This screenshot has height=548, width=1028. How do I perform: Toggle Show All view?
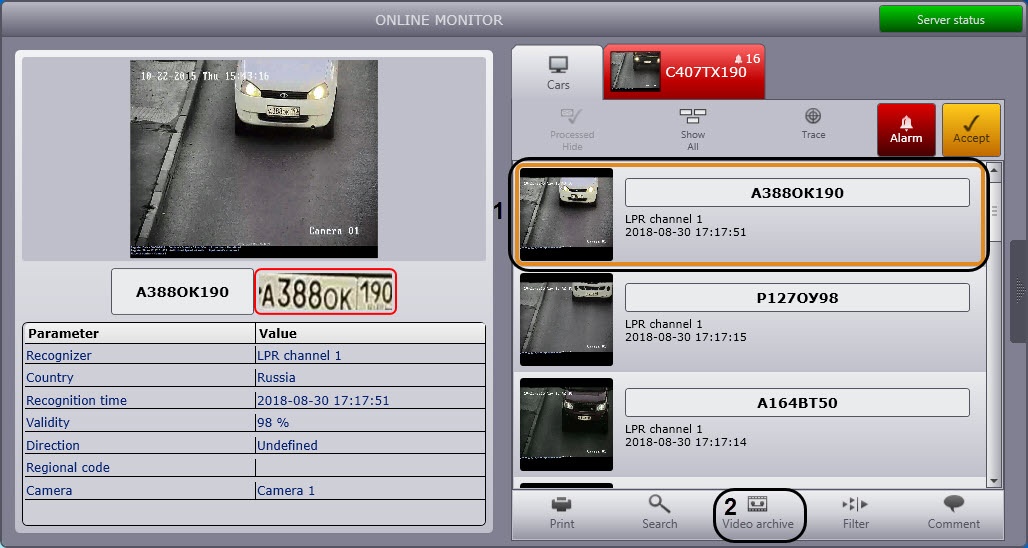(x=692, y=129)
